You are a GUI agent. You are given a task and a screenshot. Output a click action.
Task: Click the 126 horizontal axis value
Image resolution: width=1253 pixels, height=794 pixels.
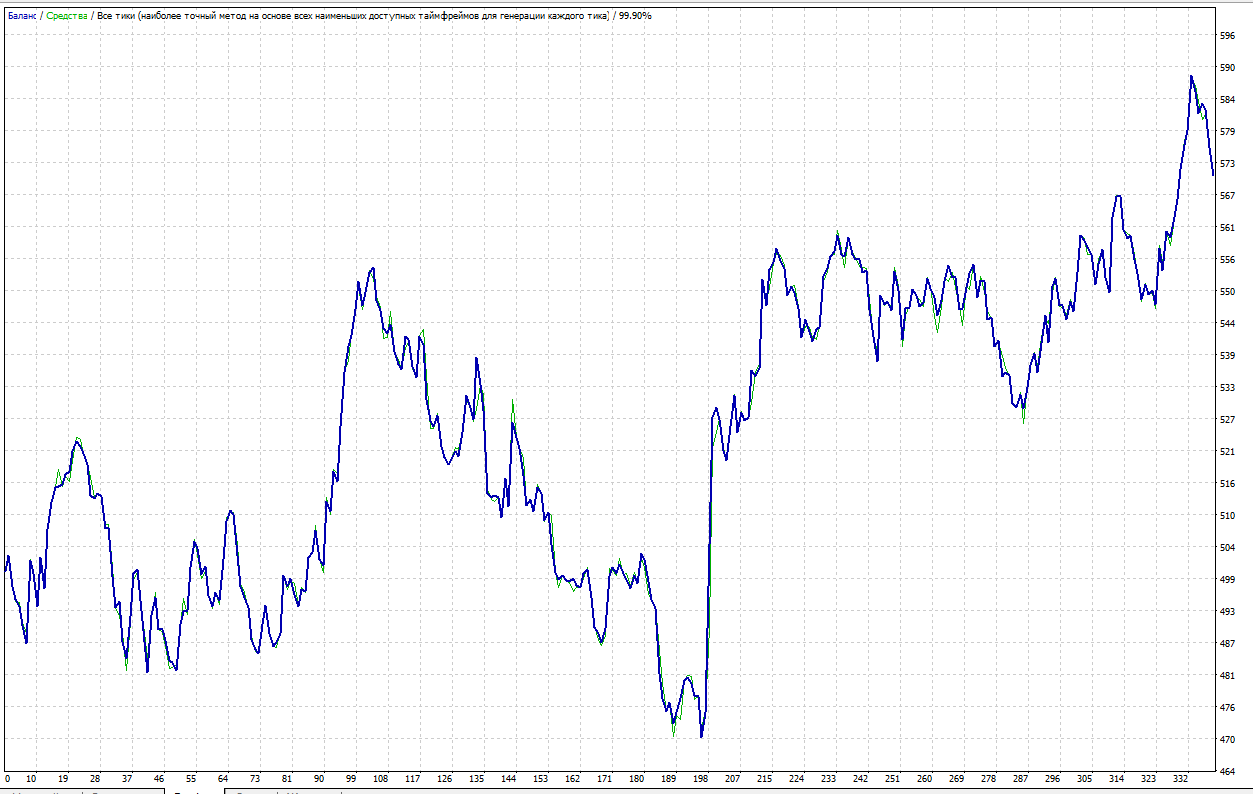point(445,778)
